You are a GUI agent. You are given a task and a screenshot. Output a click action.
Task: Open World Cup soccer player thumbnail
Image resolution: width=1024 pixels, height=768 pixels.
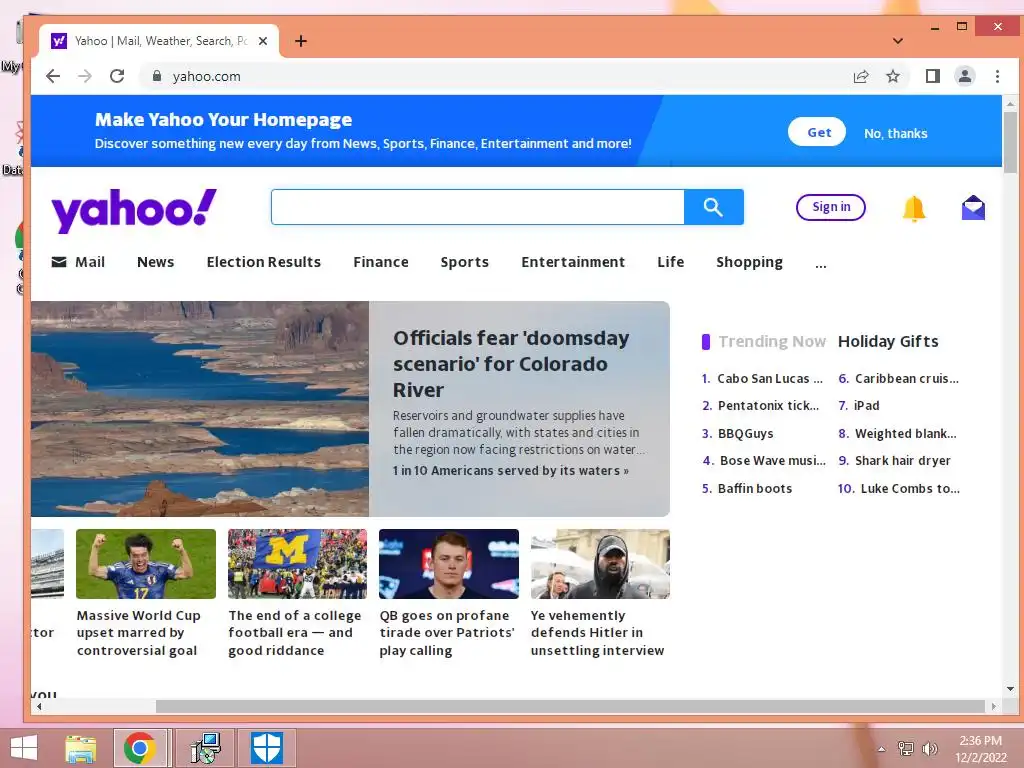pos(146,564)
